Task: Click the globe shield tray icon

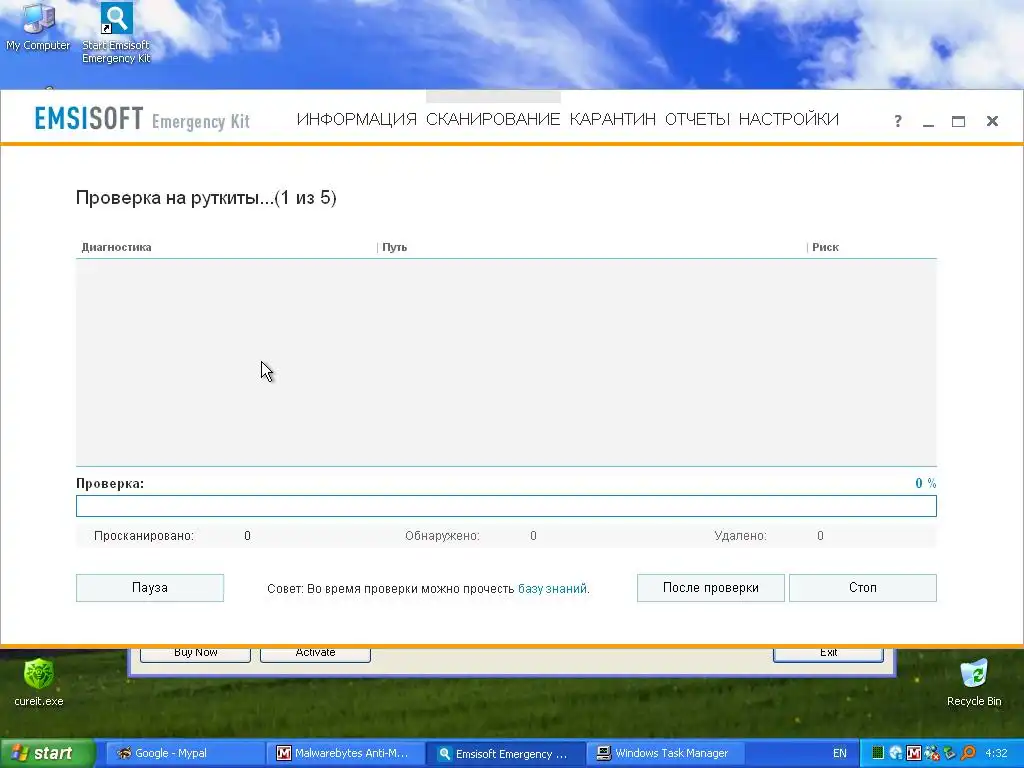Action: point(896,753)
